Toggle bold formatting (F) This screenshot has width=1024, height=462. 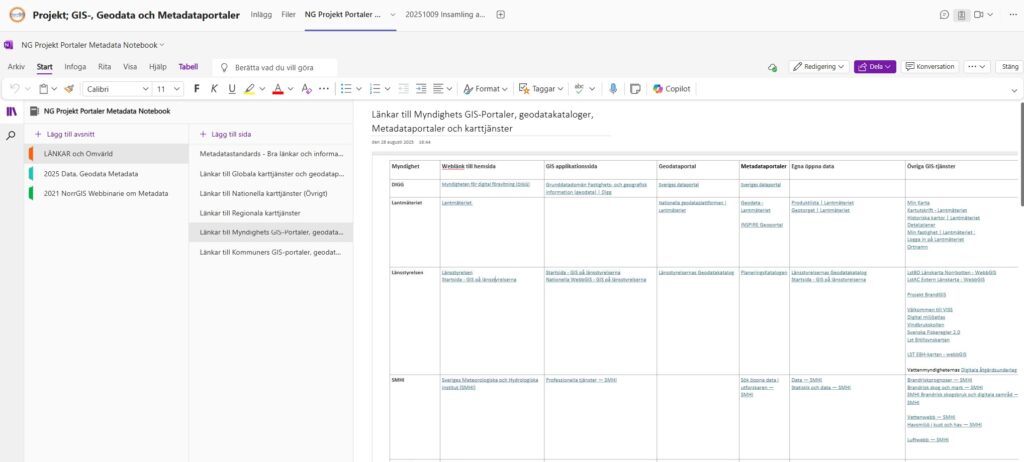click(x=197, y=89)
